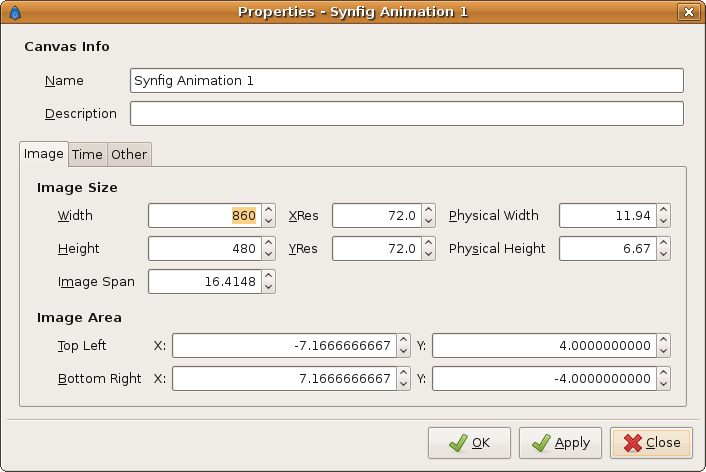
Task: Increase Width with the up arrow
Action: 268,210
